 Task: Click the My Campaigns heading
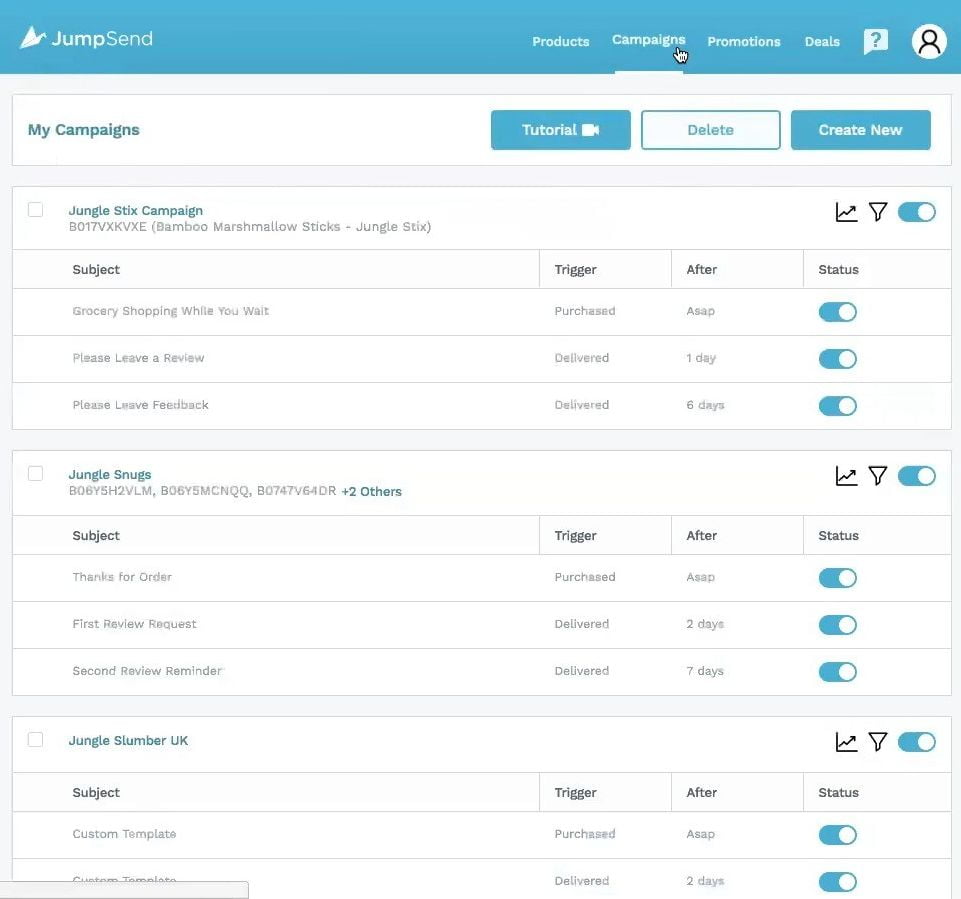[x=83, y=130]
